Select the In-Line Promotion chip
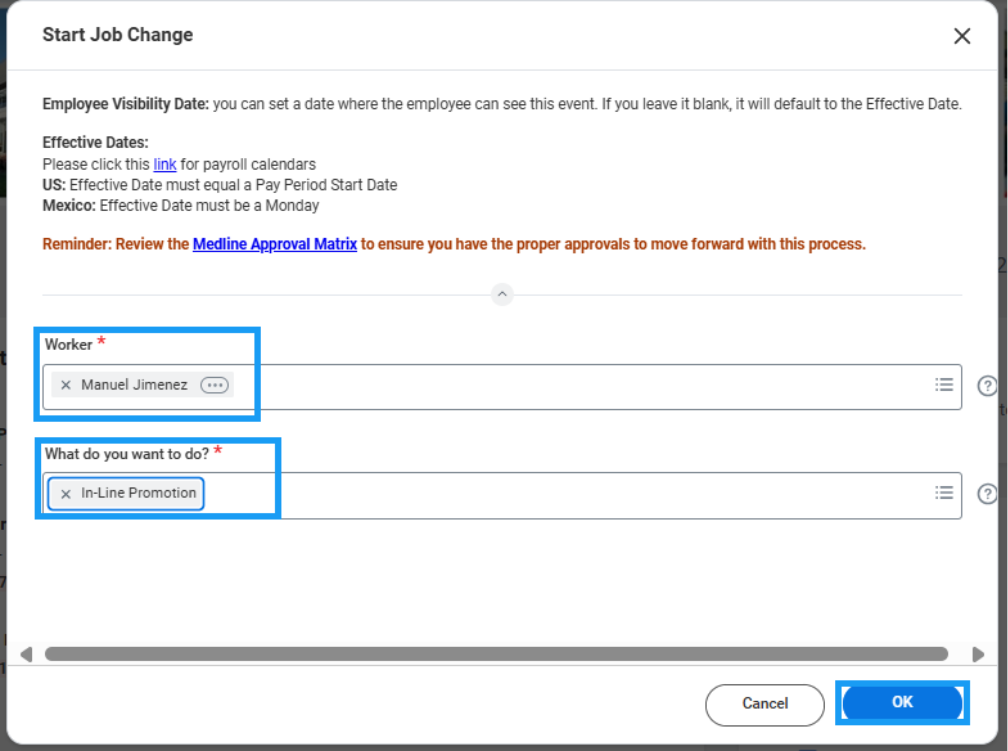The width and height of the screenshot is (1008, 751). [138, 493]
